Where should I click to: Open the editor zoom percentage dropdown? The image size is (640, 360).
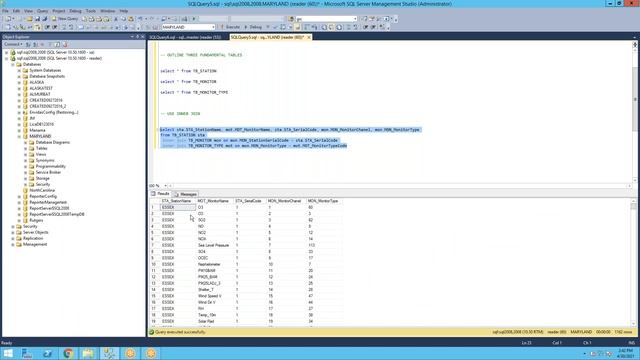(x=165, y=186)
